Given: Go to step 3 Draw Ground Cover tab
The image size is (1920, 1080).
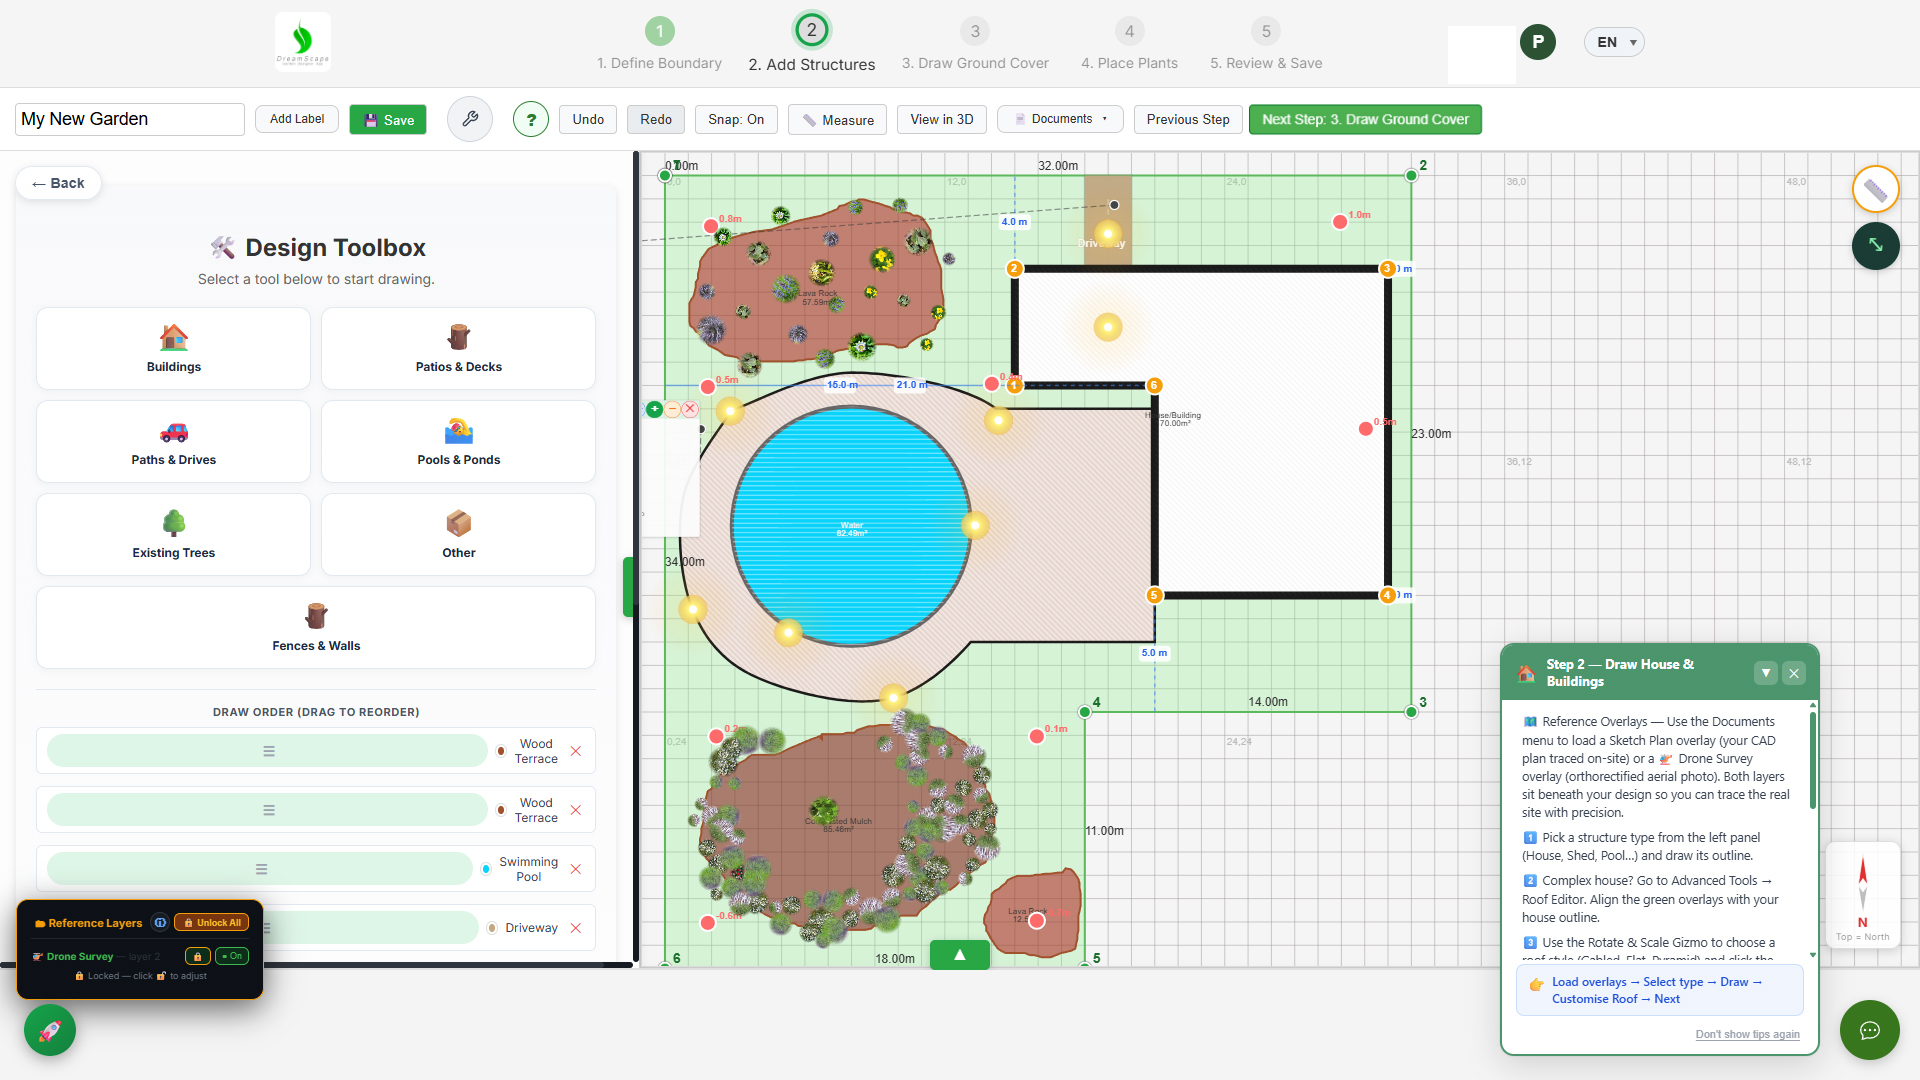Looking at the screenshot, I should 975,45.
